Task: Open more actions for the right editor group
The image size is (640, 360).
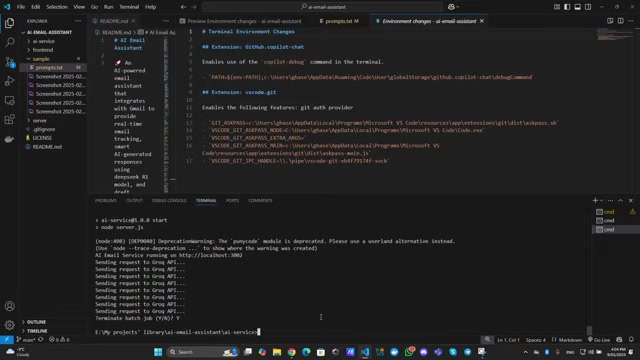Action: pos(631,21)
